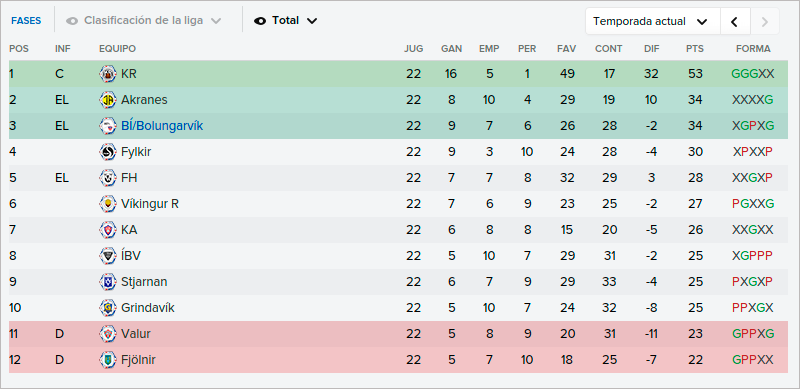Toggle eye icon next to Clasificación de la liga

[72, 21]
